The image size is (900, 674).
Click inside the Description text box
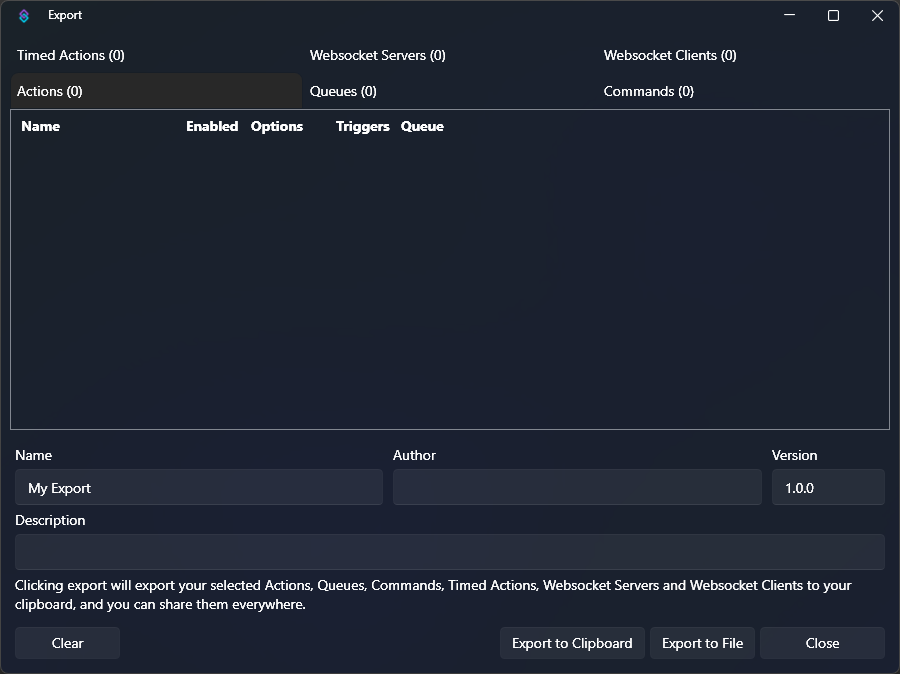[449, 551]
